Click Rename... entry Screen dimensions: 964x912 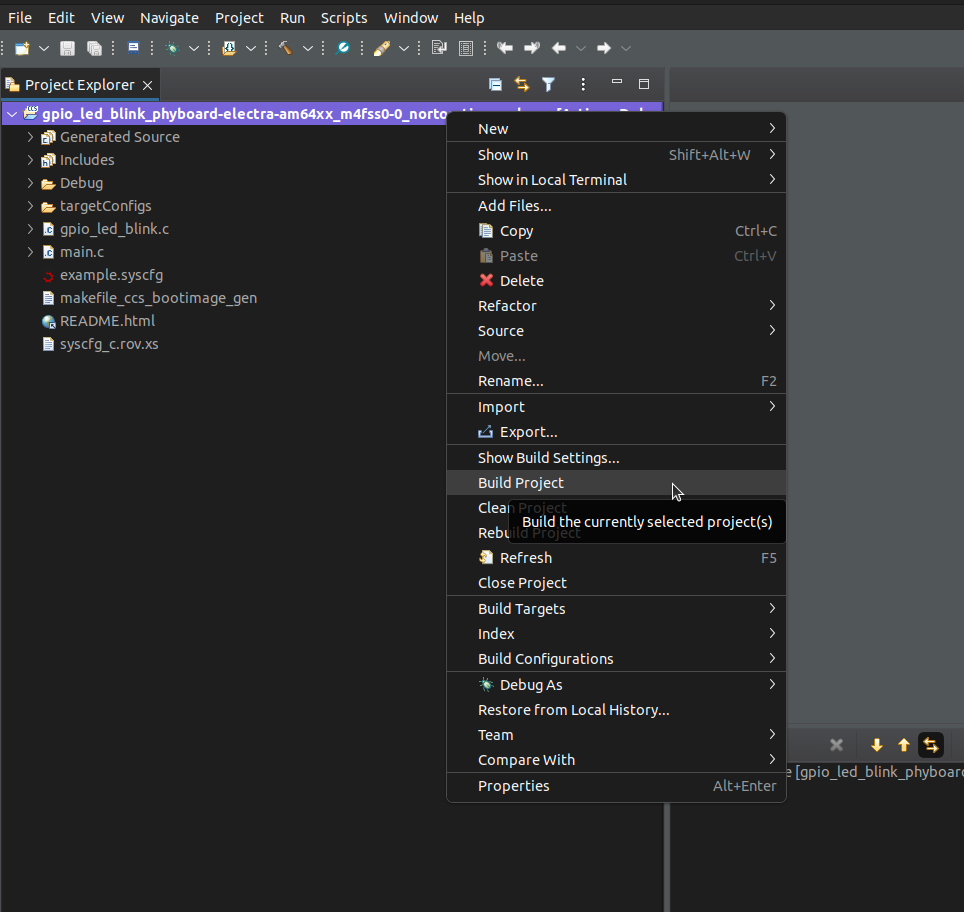click(x=616, y=381)
